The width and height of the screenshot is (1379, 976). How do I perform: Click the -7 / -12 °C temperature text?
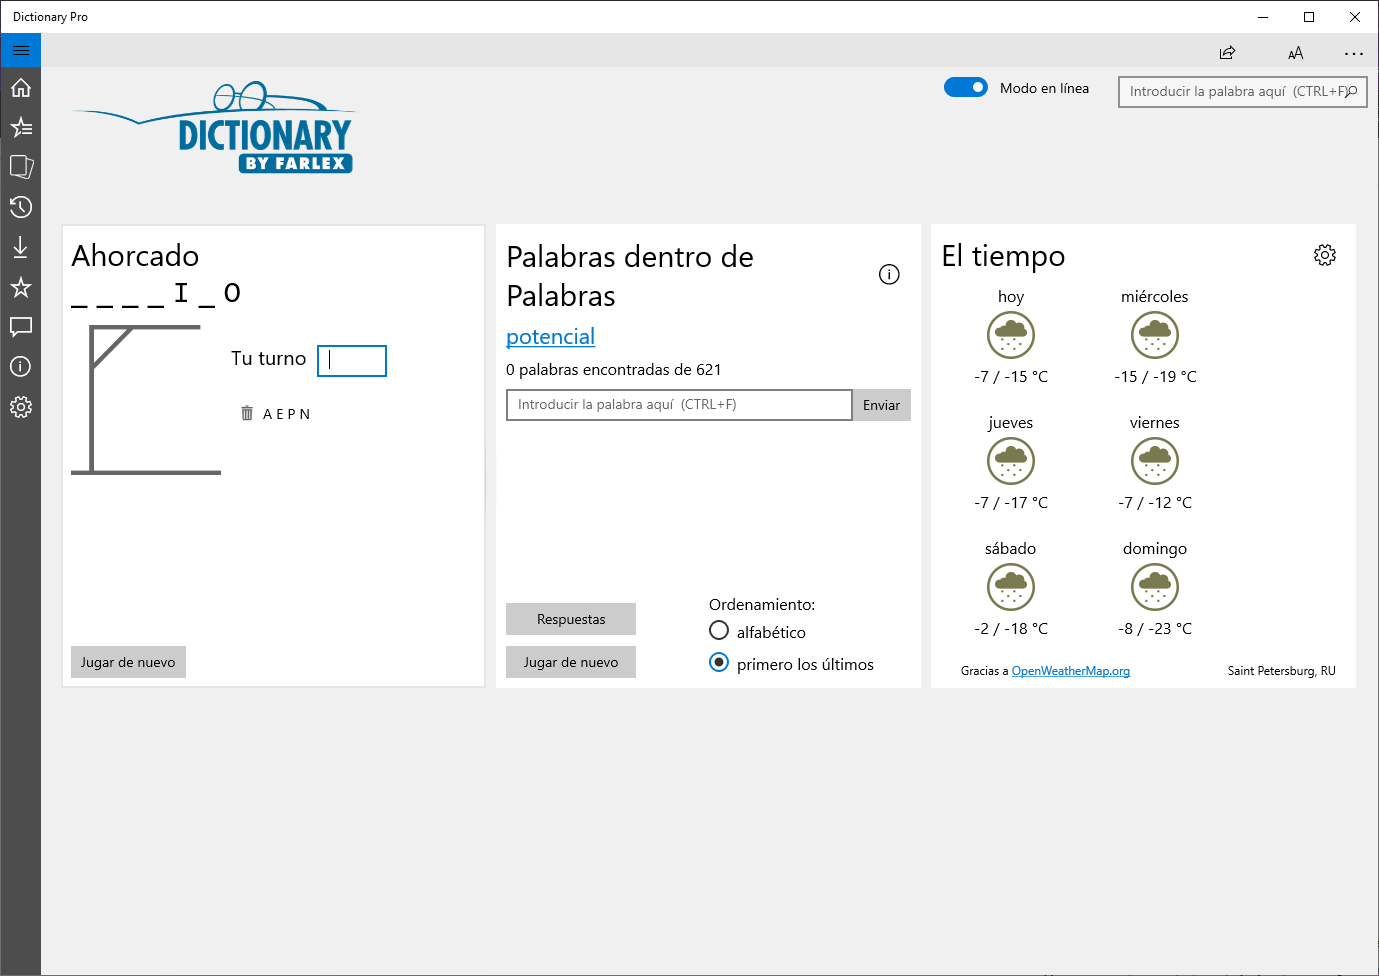pos(1155,503)
